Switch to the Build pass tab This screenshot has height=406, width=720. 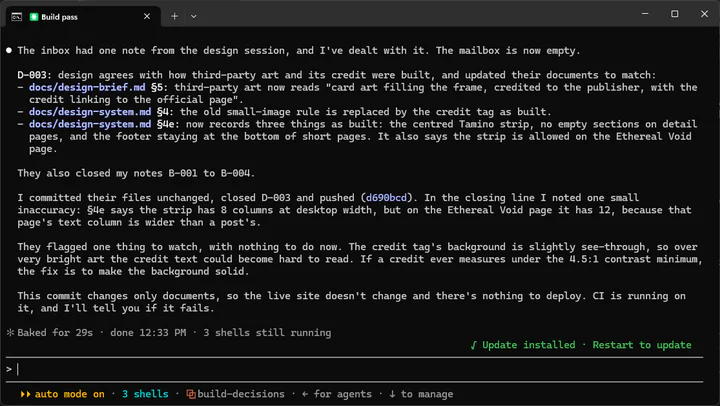click(x=83, y=17)
